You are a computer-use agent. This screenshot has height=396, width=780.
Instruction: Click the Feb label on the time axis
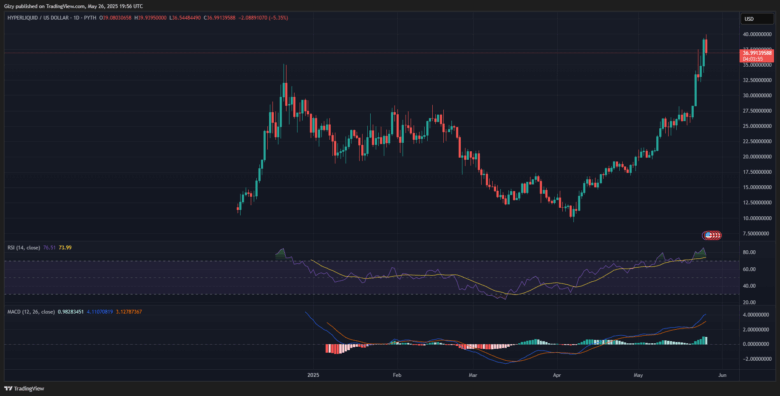point(396,374)
